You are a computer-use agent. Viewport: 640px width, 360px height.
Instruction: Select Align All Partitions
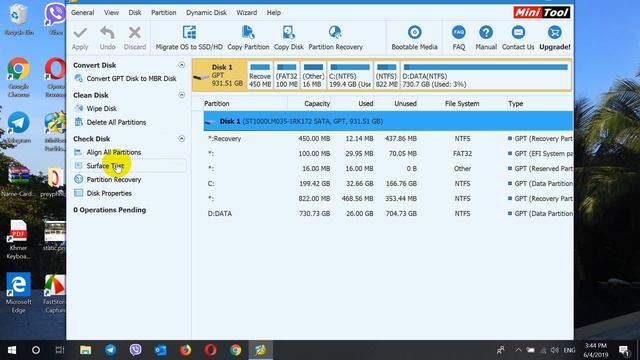point(108,152)
